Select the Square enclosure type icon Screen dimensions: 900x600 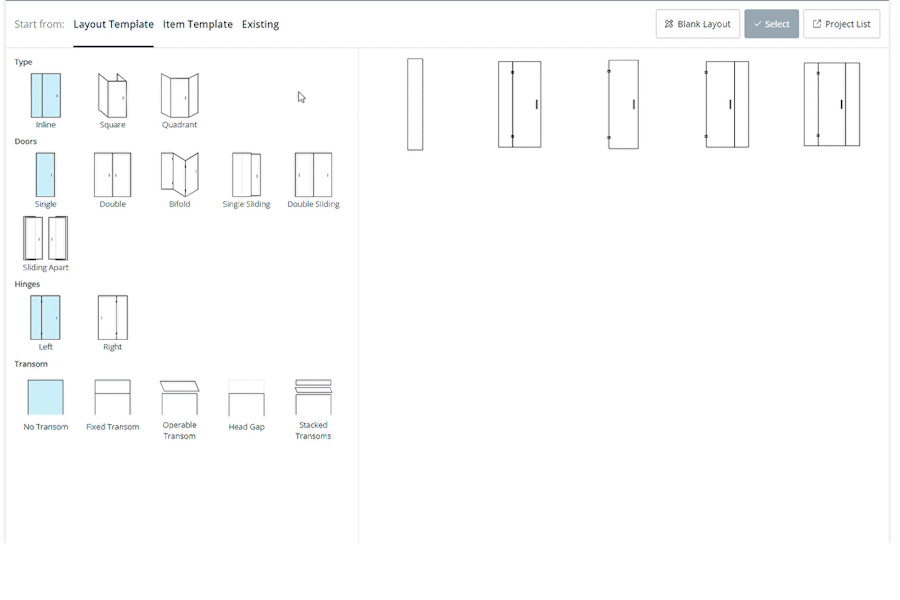112,96
